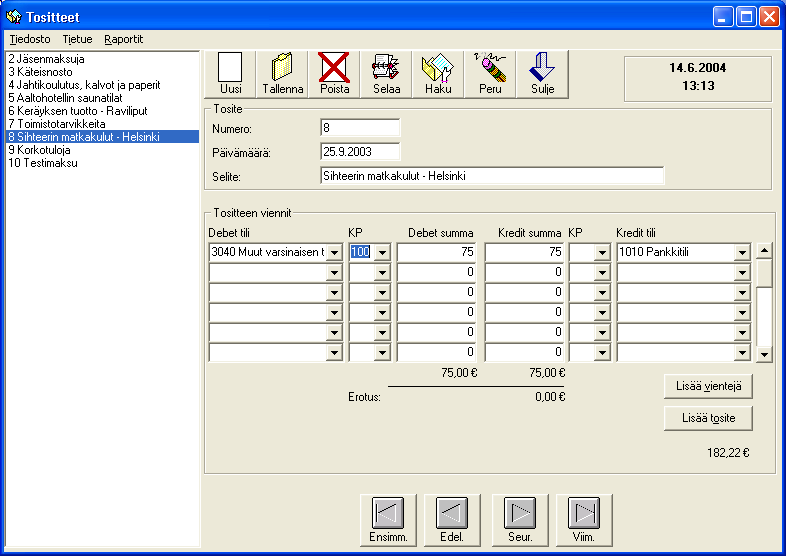Expand Debet tili dropdown showing 3040 Muut varsinaisen
The image size is (786, 556).
(x=334, y=252)
